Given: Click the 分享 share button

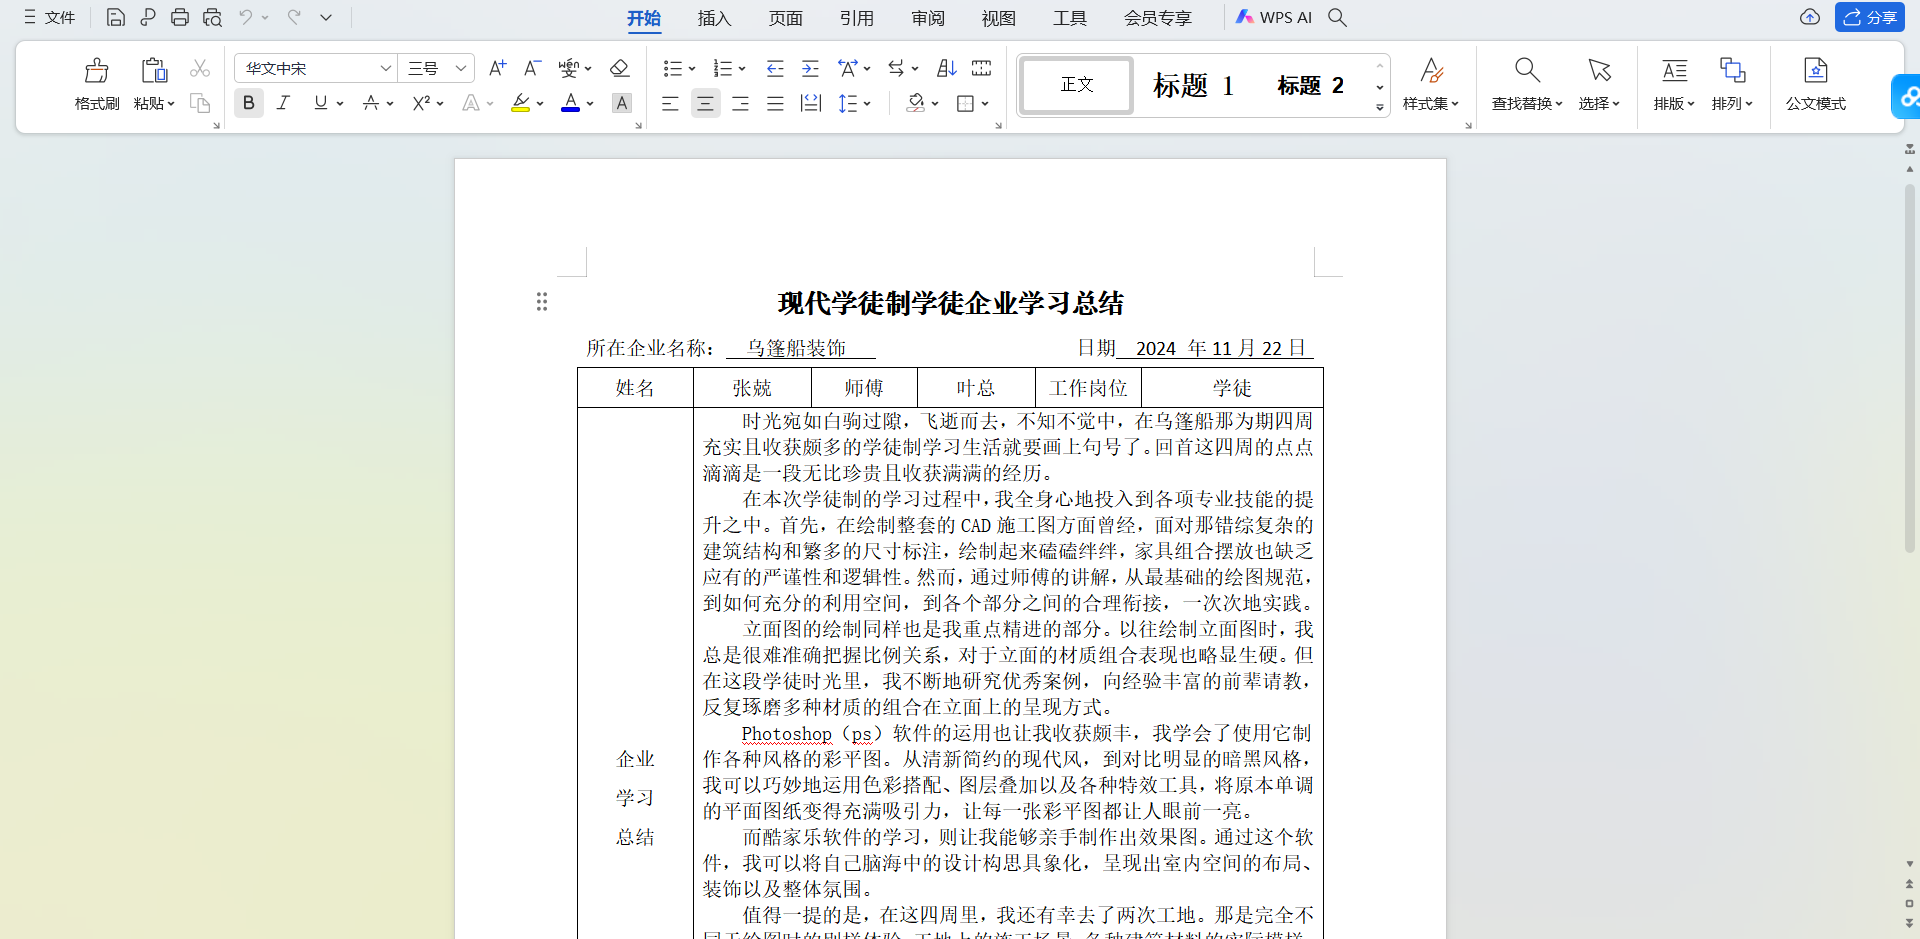Looking at the screenshot, I should point(1870,17).
